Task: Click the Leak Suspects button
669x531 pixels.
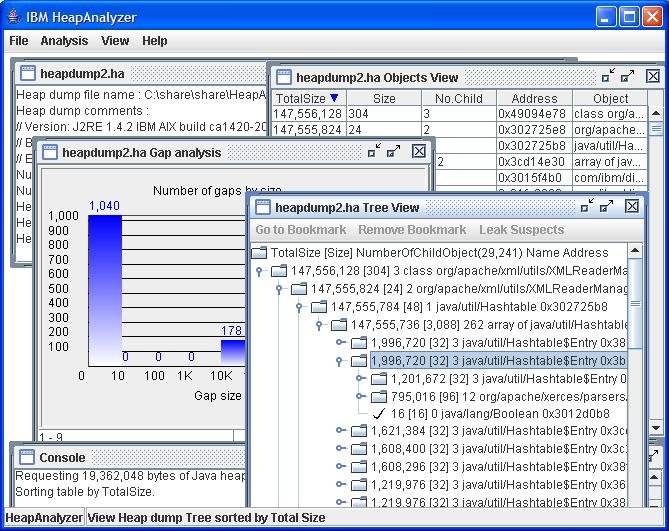Action: (x=521, y=230)
